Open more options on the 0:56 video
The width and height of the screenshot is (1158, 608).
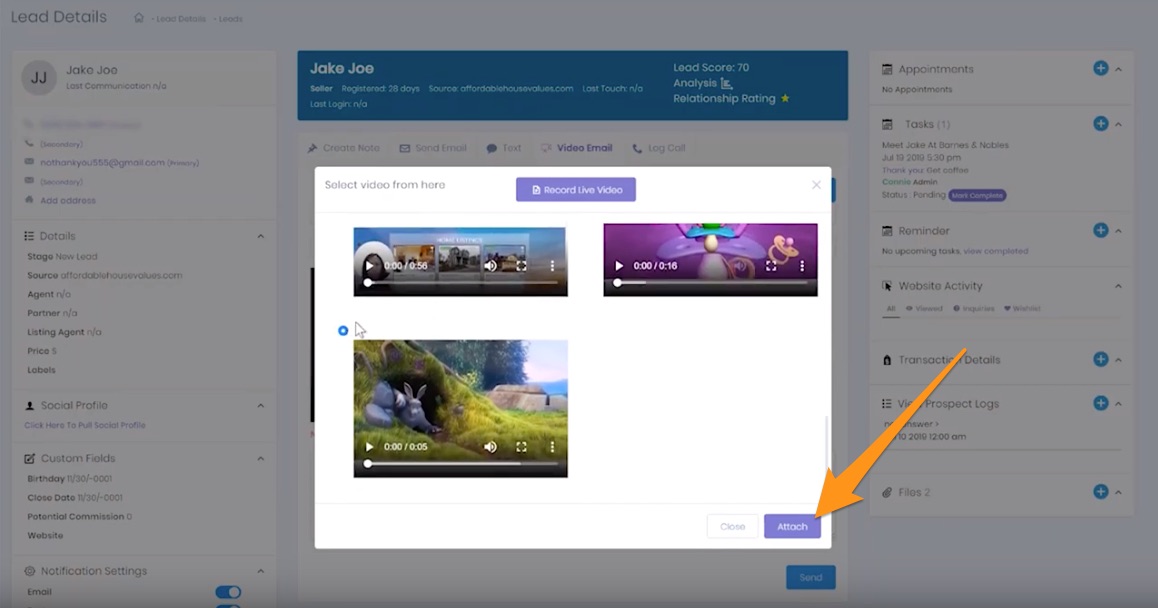tap(552, 266)
